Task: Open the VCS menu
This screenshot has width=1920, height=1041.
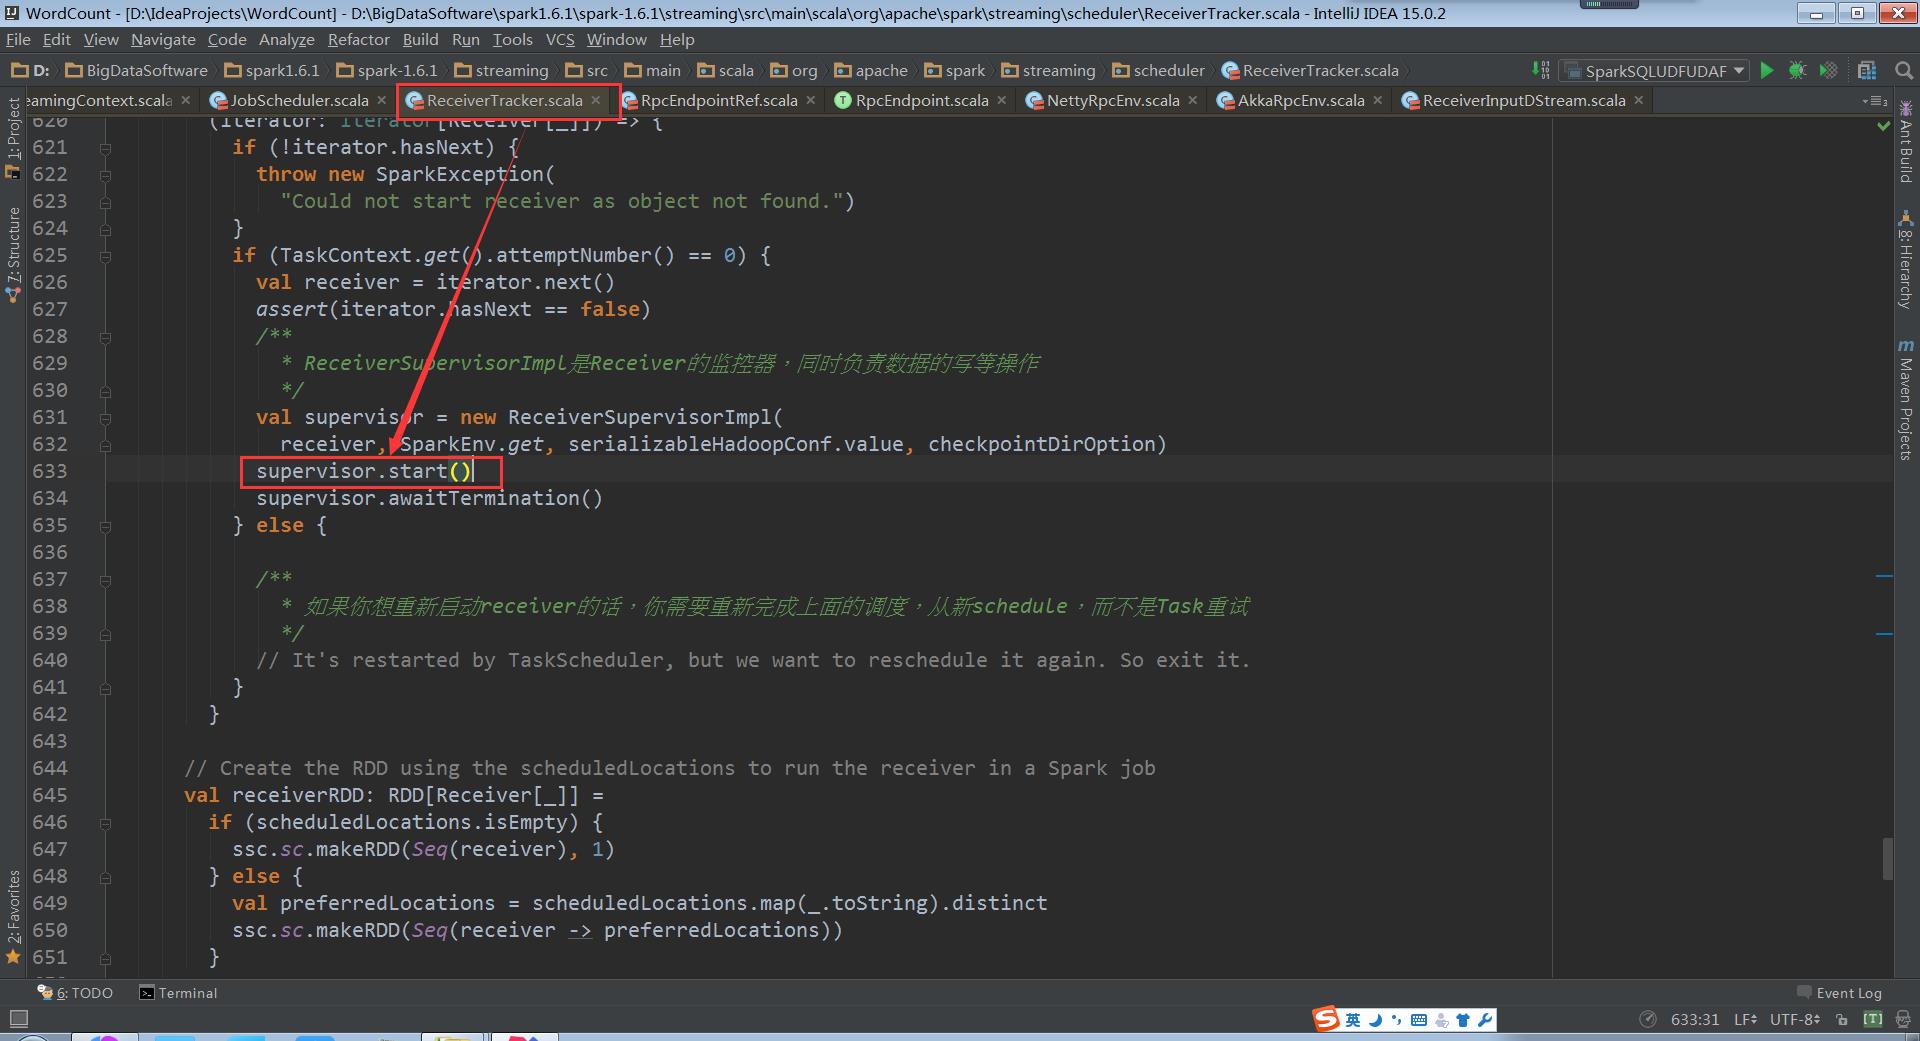Action: coord(560,39)
